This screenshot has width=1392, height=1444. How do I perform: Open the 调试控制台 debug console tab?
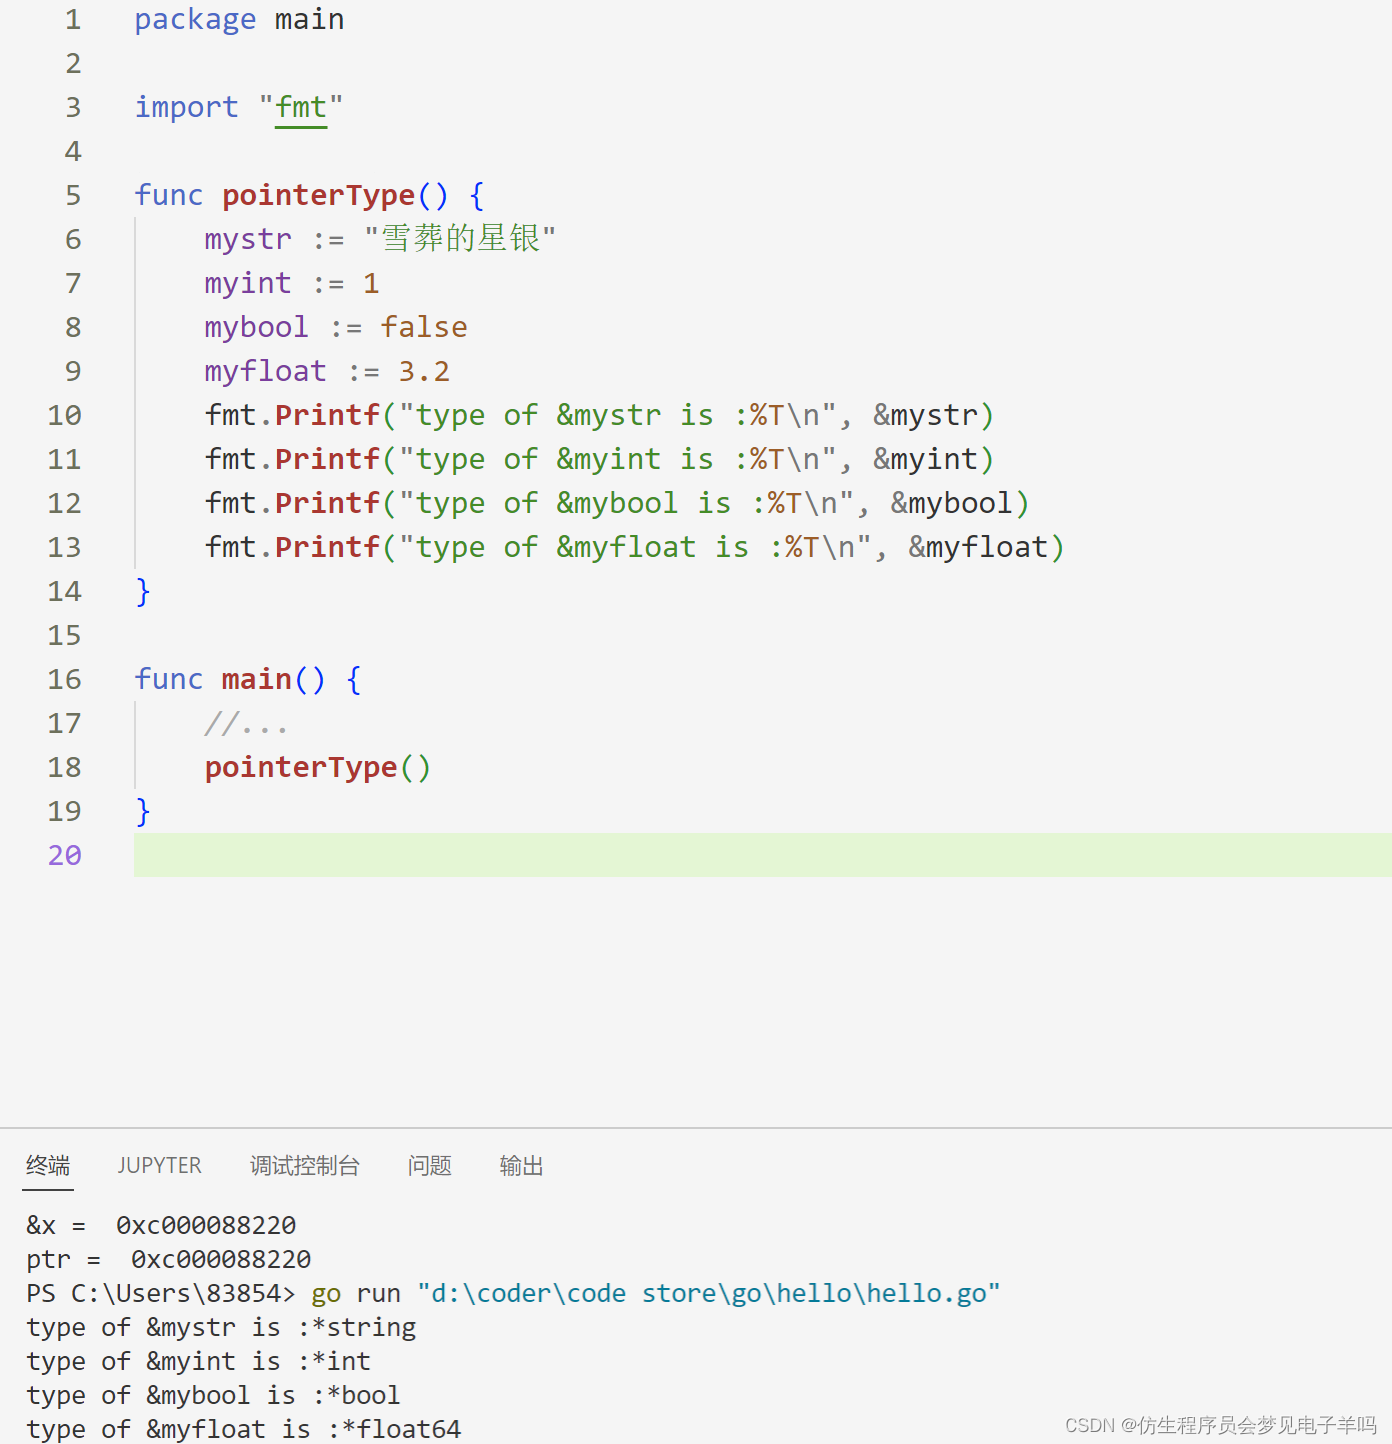pyautogui.click(x=304, y=1165)
